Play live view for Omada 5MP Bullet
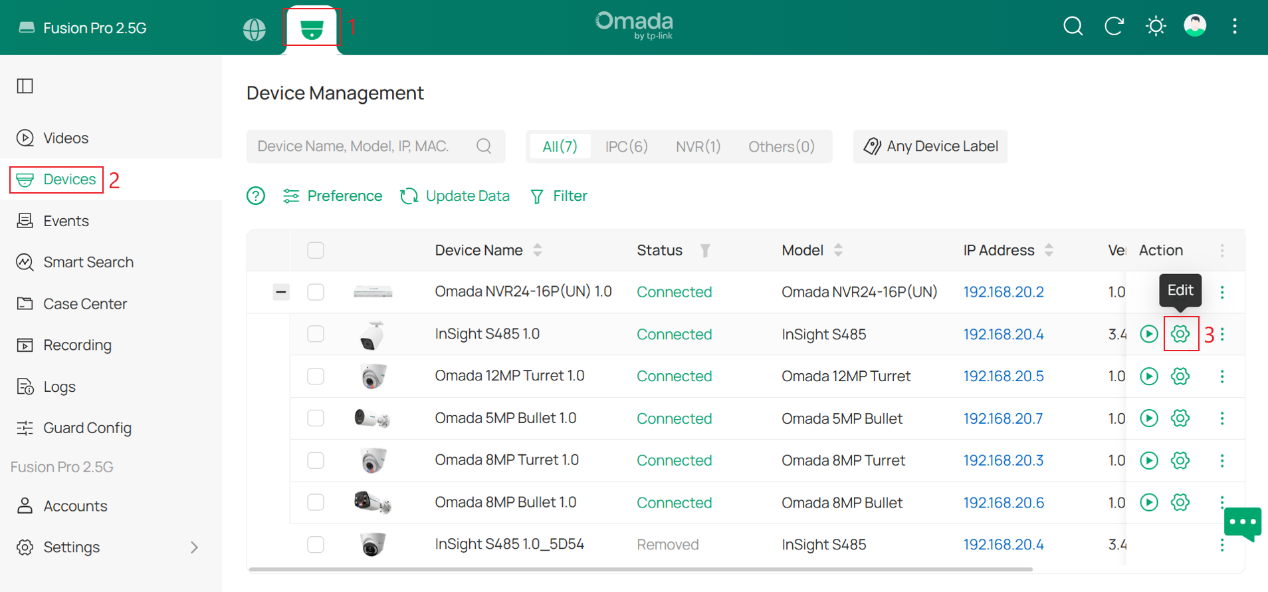The image size is (1268, 592). tap(1149, 418)
